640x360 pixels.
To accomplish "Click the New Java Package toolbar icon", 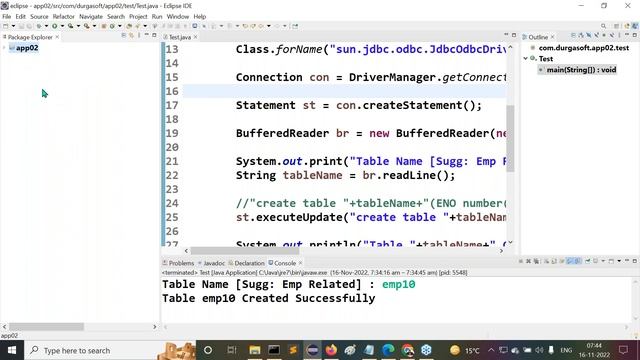I will tap(104, 26).
